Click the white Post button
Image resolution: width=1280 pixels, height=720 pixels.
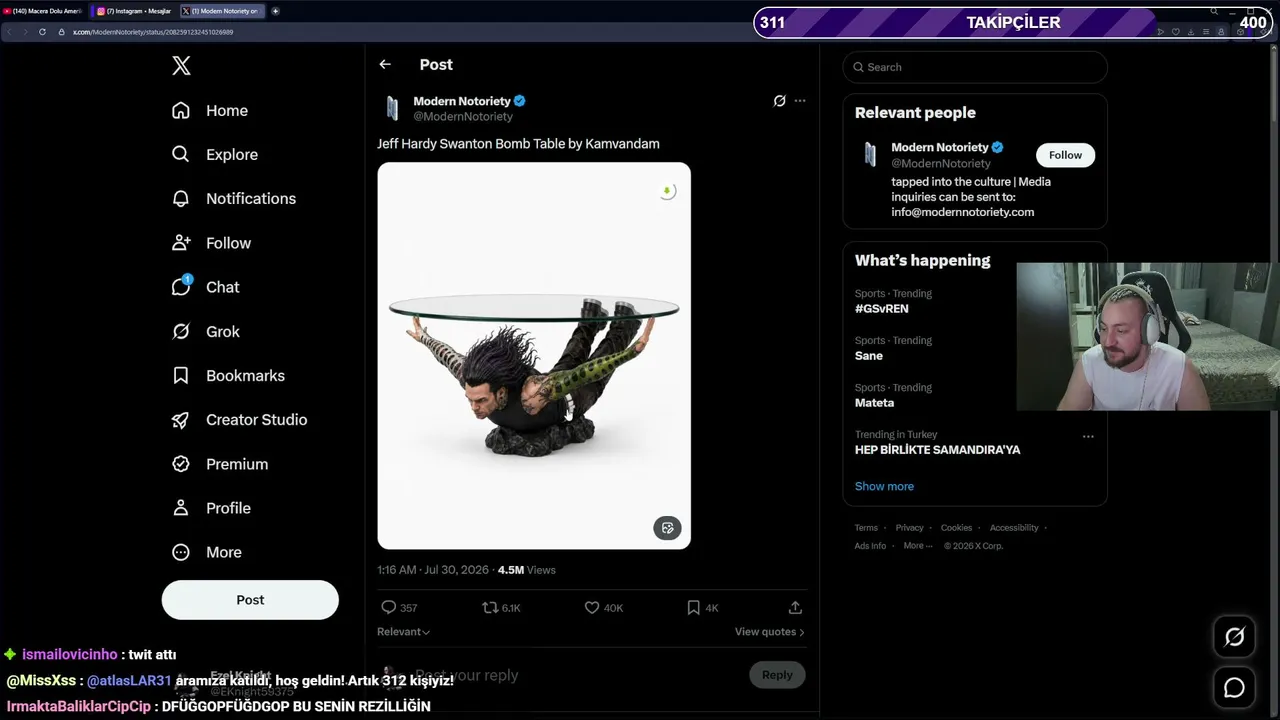tap(250, 600)
